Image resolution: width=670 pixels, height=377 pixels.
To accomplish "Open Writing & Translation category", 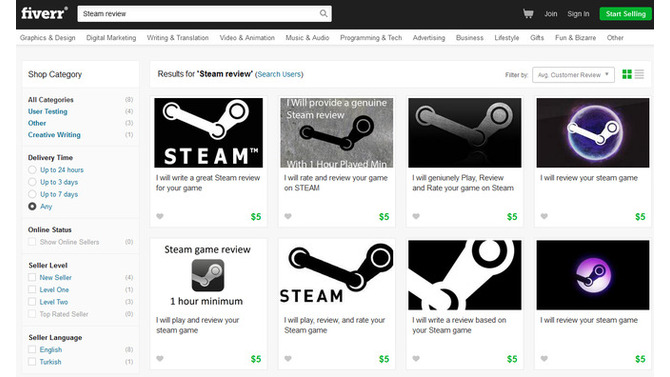I will (178, 38).
